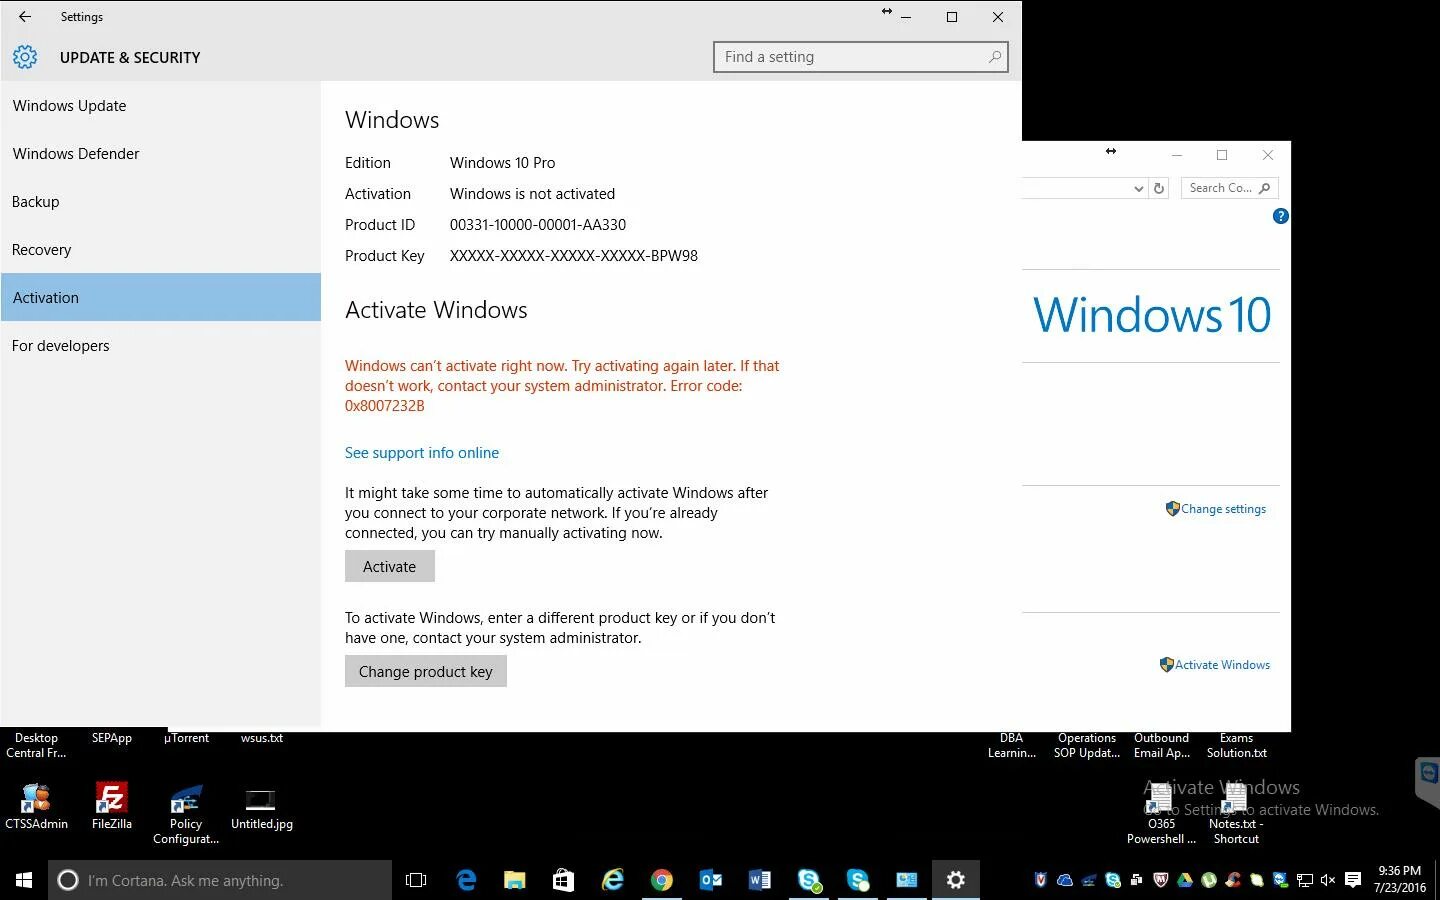Image resolution: width=1440 pixels, height=900 pixels.
Task: Select the Activation sidebar item
Action: 161,297
